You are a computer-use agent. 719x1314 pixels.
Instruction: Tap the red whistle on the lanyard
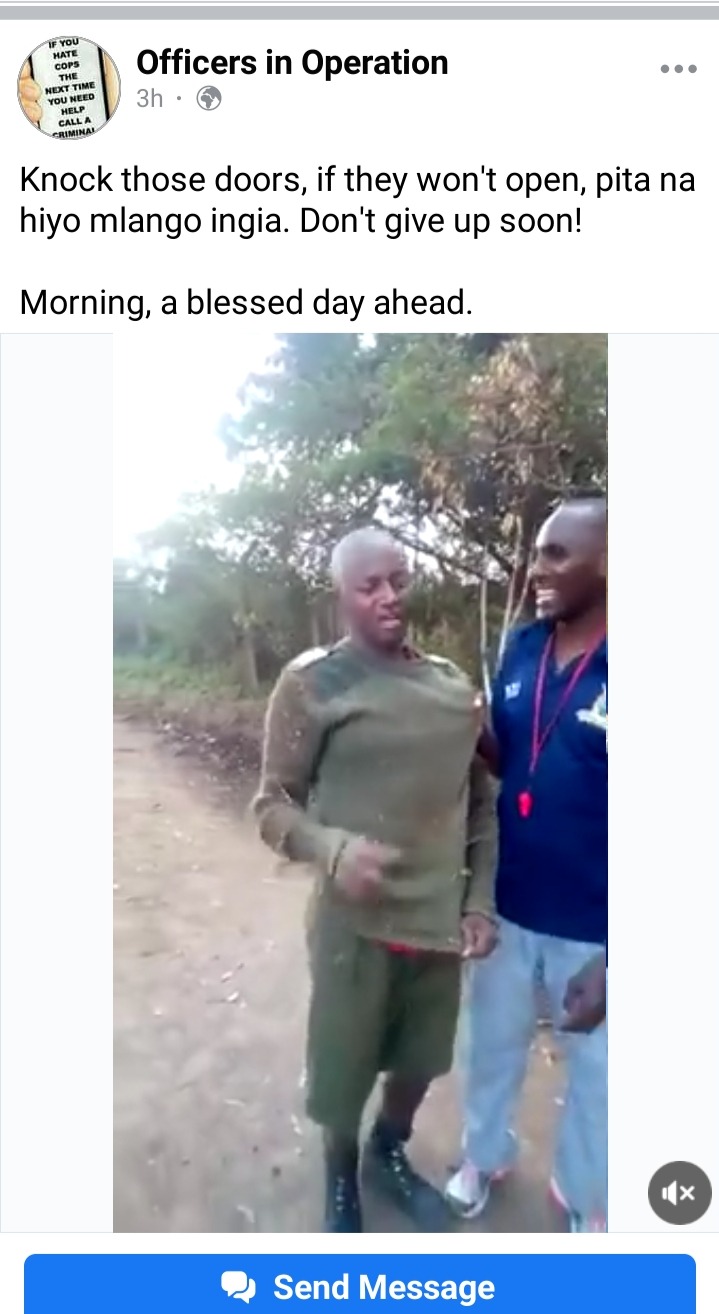coord(525,803)
